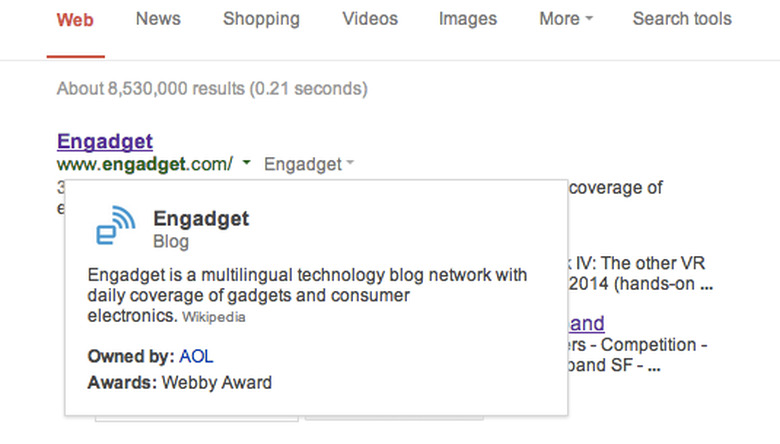Open the Engadget search result title link
Viewport: 780px width, 444px height.
(x=105, y=141)
